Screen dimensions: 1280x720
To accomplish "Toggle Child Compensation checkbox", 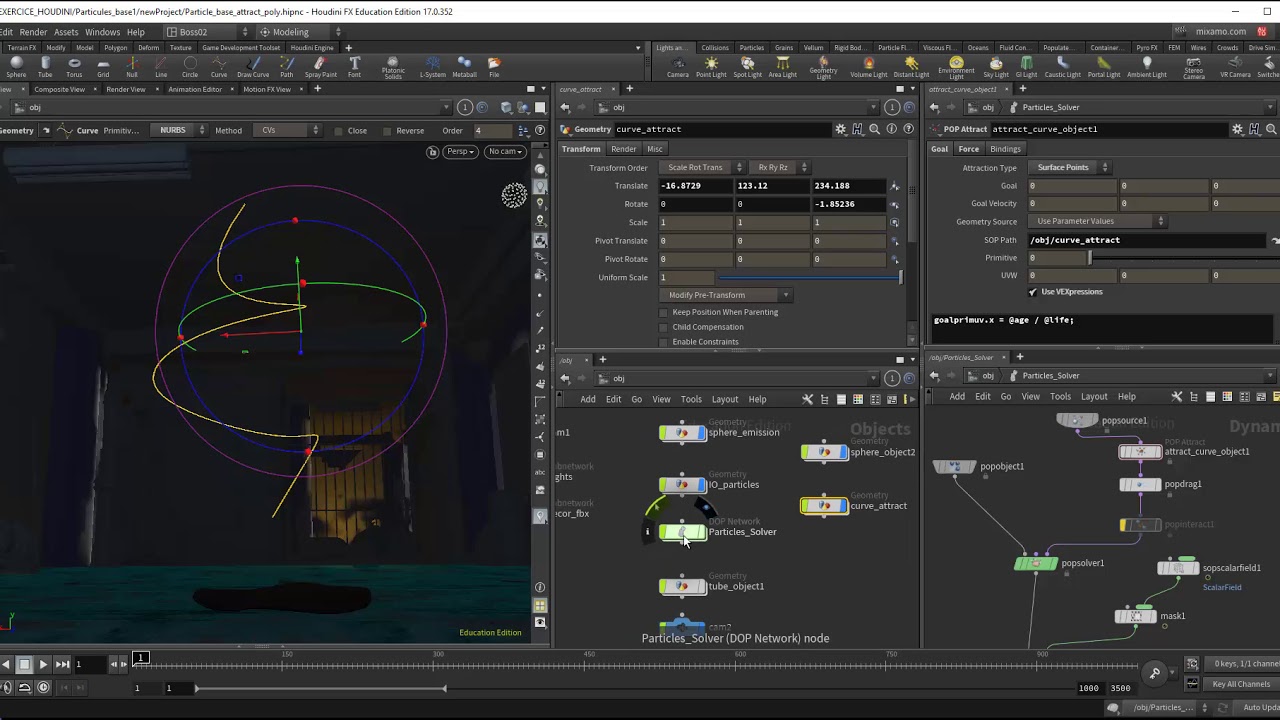I will tap(663, 327).
